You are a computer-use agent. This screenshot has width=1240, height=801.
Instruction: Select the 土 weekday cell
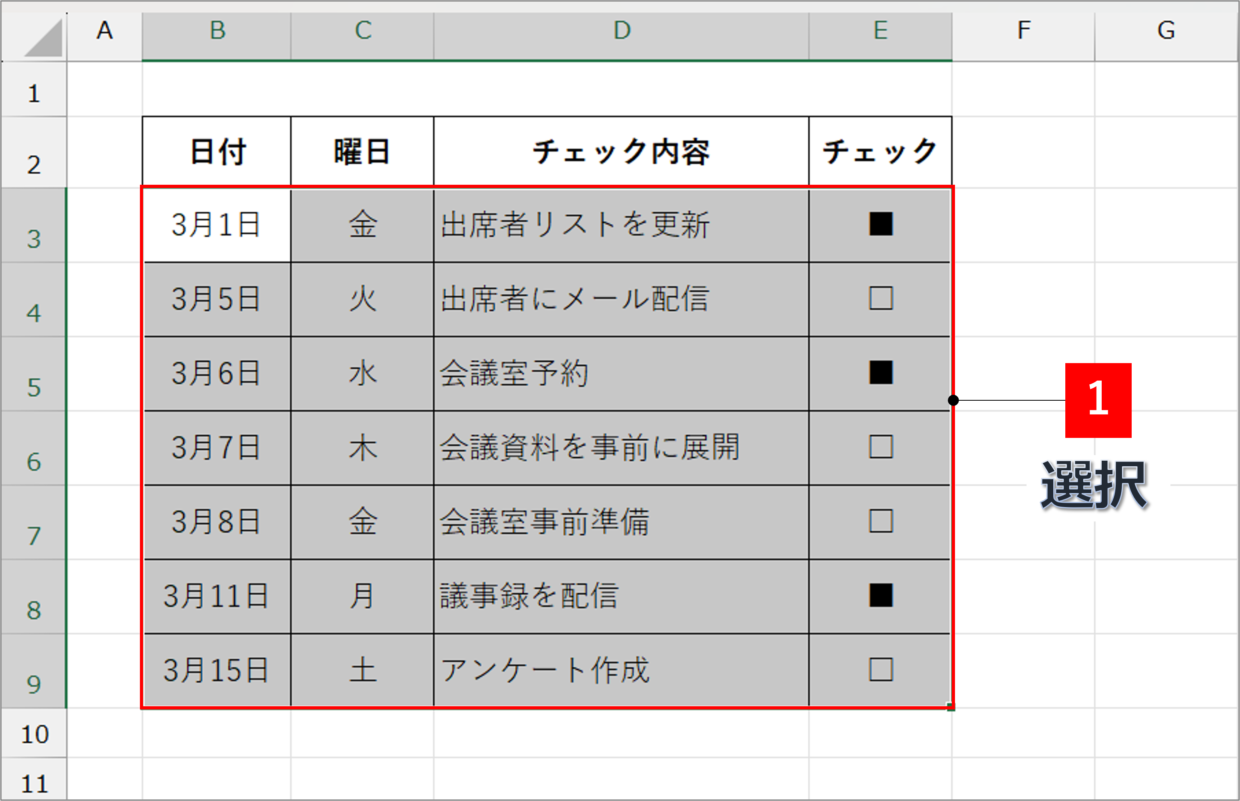[x=362, y=670]
